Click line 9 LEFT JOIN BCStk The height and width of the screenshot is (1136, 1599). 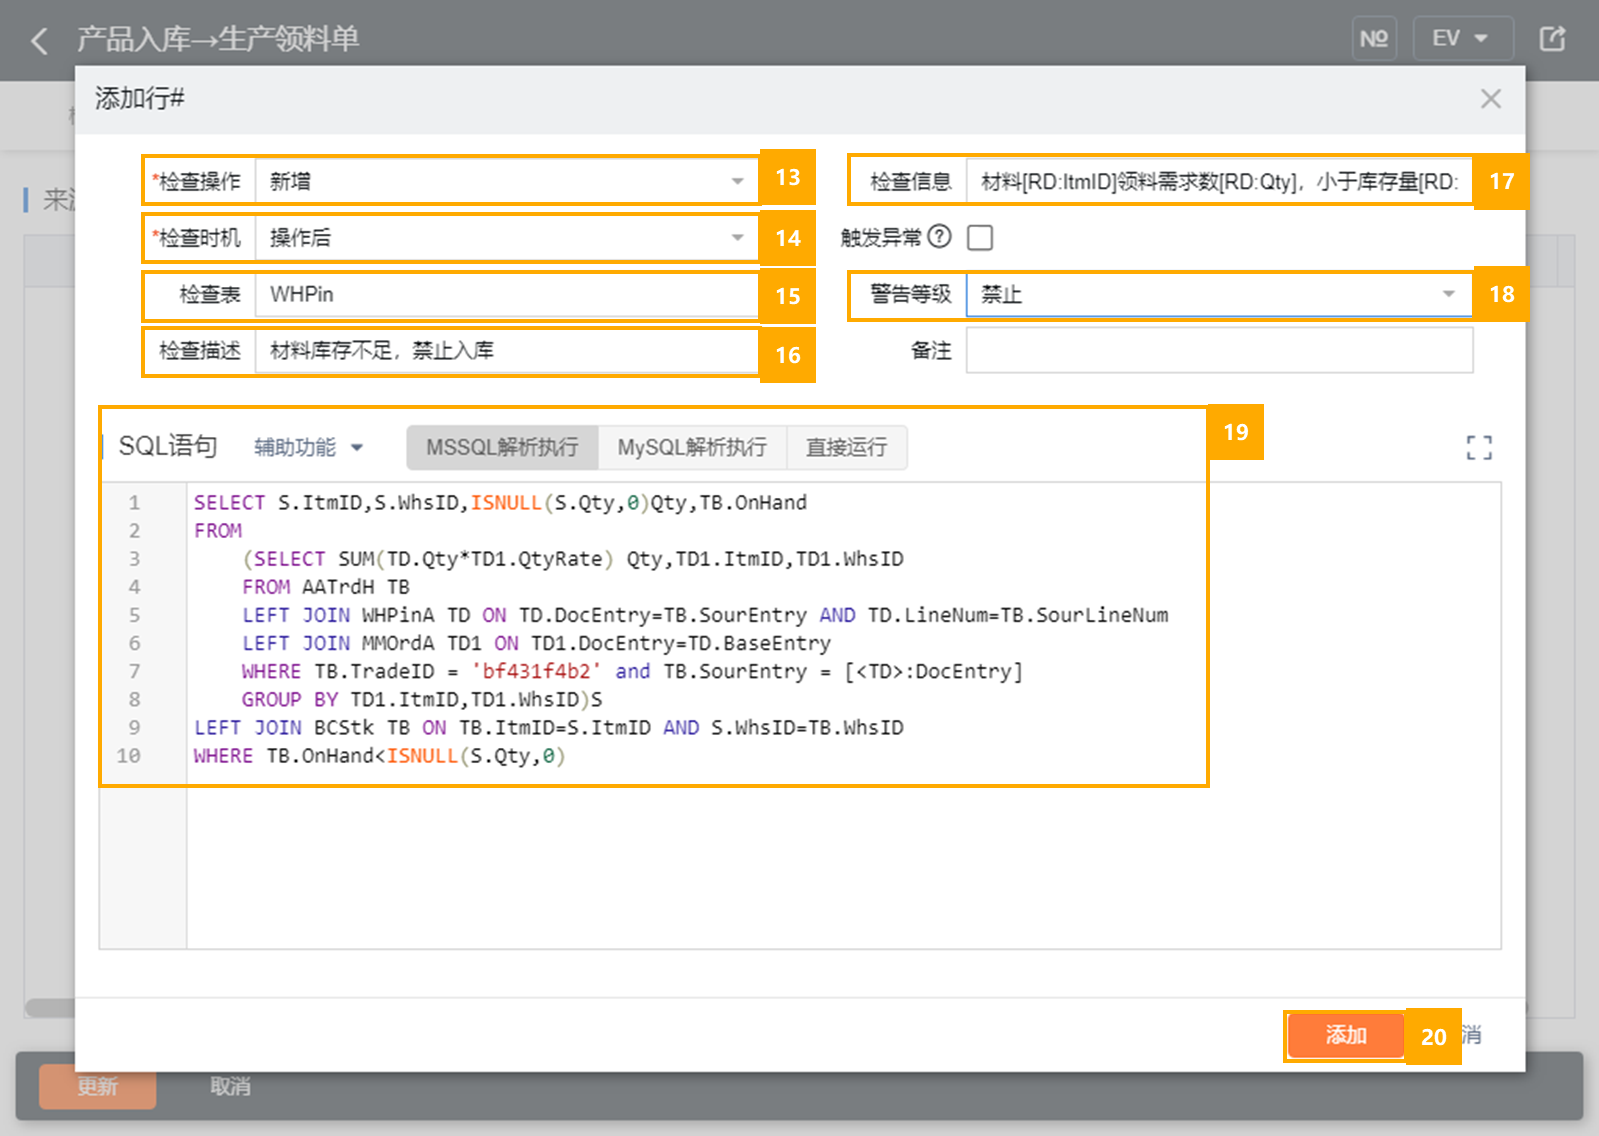click(x=549, y=727)
